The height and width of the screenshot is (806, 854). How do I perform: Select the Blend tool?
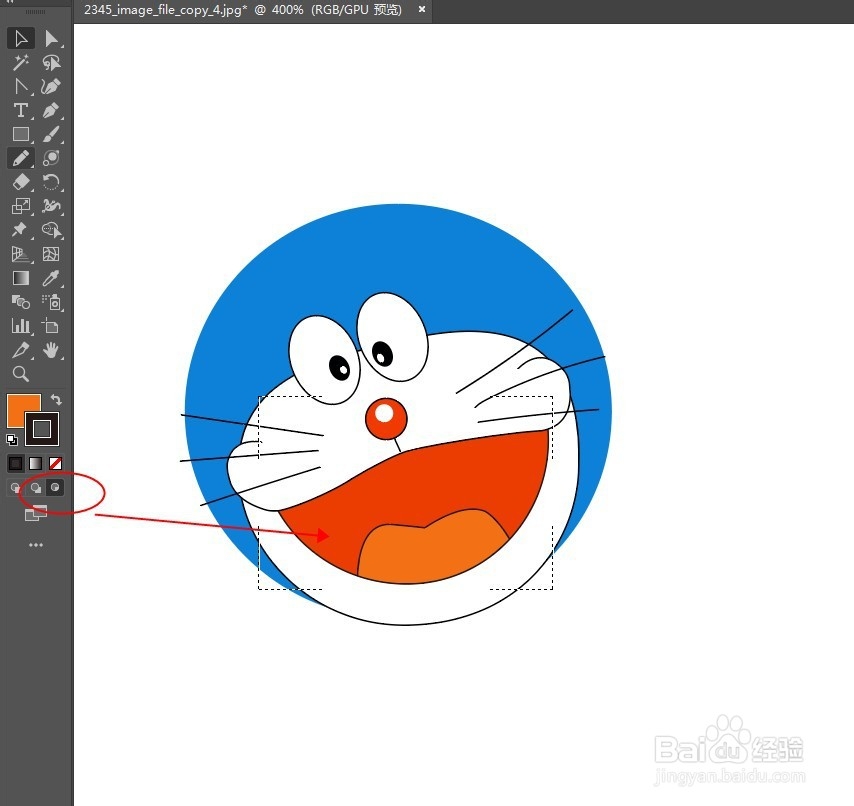(x=21, y=302)
